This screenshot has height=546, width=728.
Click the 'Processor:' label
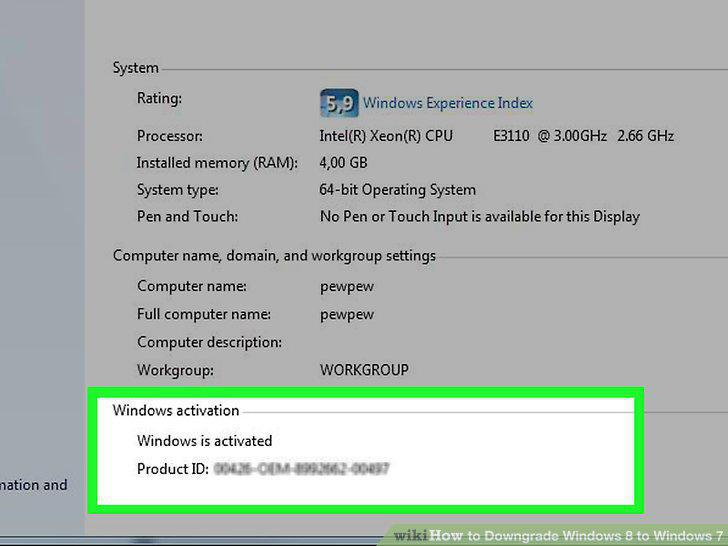169,136
